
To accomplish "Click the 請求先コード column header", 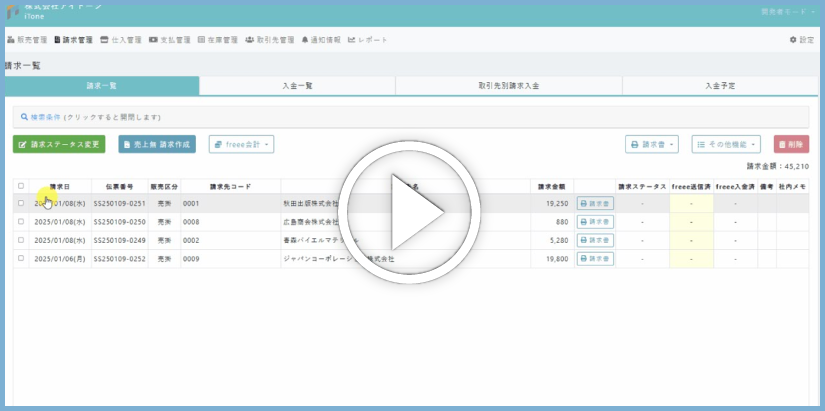I will coord(230,186).
